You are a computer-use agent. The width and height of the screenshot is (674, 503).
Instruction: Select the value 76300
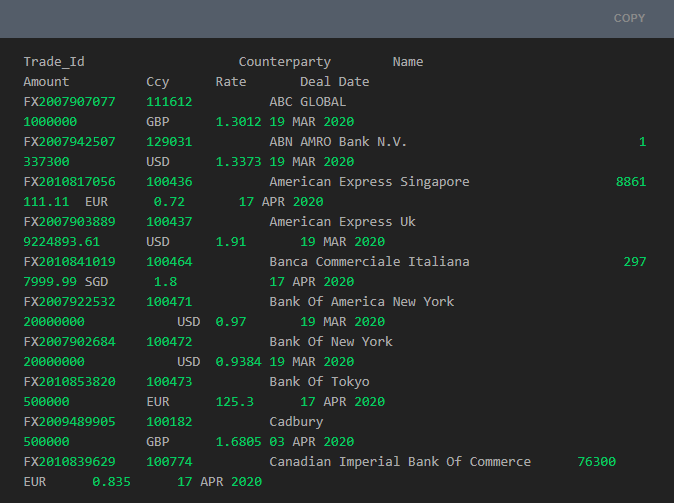(596, 462)
